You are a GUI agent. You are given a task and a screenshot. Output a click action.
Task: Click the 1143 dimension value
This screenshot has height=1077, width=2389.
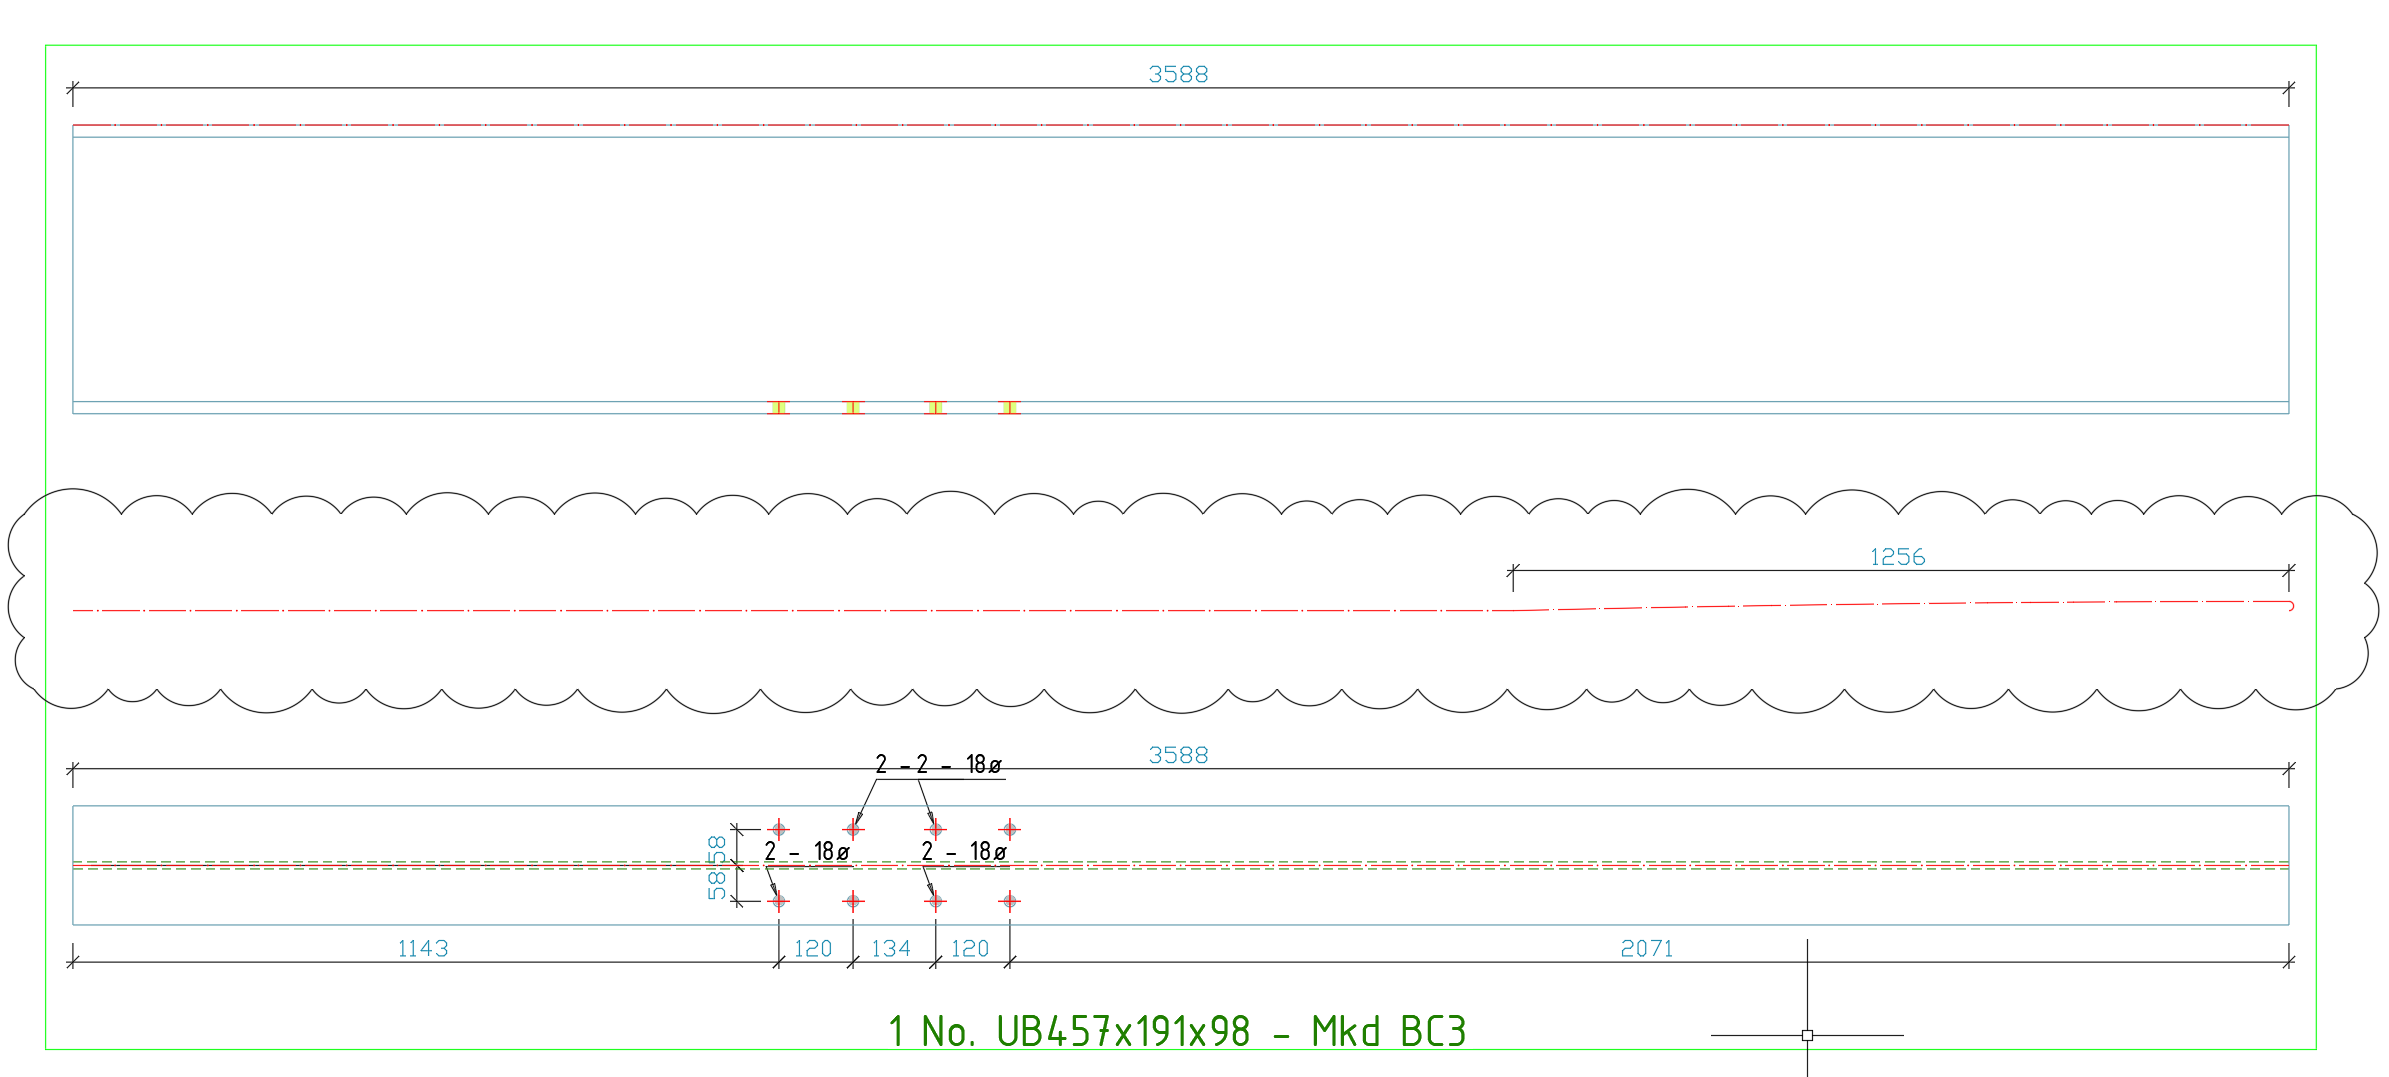[x=423, y=948]
